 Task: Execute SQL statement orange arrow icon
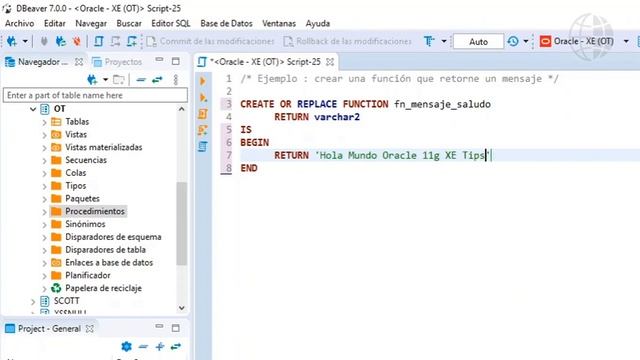tap(202, 81)
